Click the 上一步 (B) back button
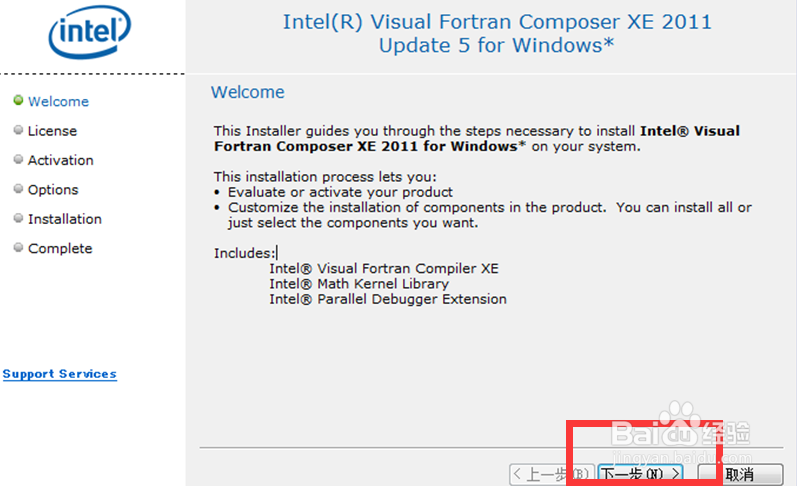The height and width of the screenshot is (486, 797). tap(552, 474)
